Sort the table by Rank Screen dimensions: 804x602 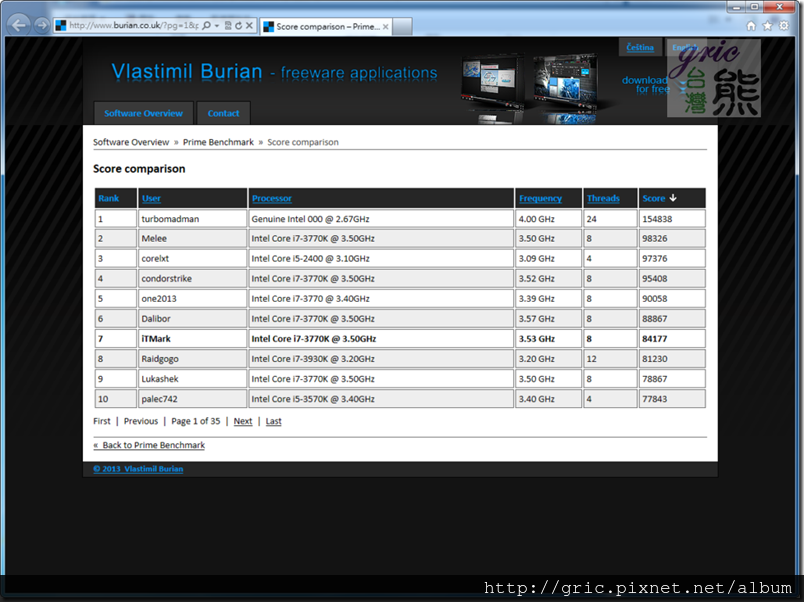[x=109, y=198]
